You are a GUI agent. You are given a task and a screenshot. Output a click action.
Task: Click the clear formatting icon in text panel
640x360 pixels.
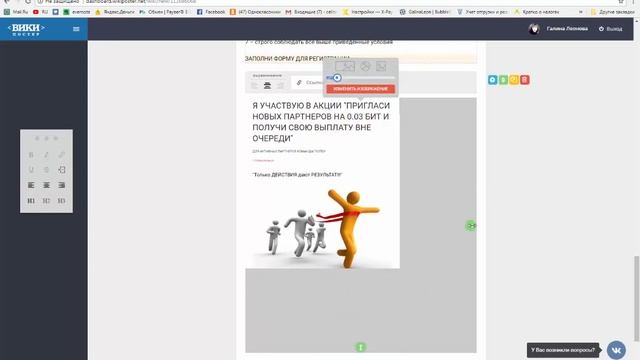click(62, 170)
